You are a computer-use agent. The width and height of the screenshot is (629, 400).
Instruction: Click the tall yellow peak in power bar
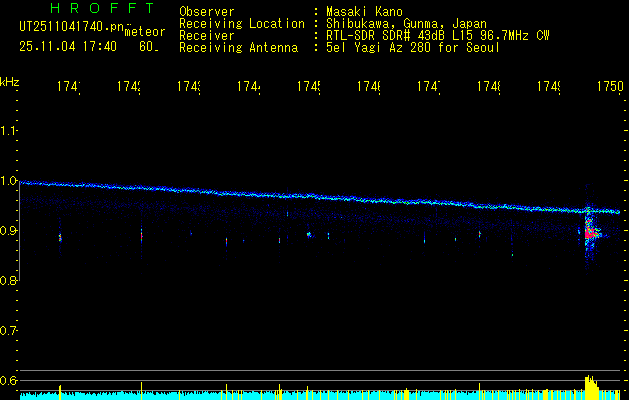pos(589,385)
